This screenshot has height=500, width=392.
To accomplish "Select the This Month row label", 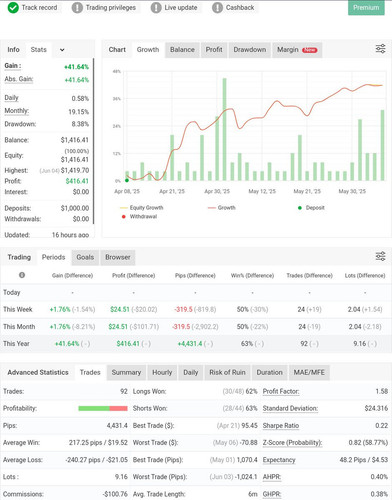I will 19,327.
